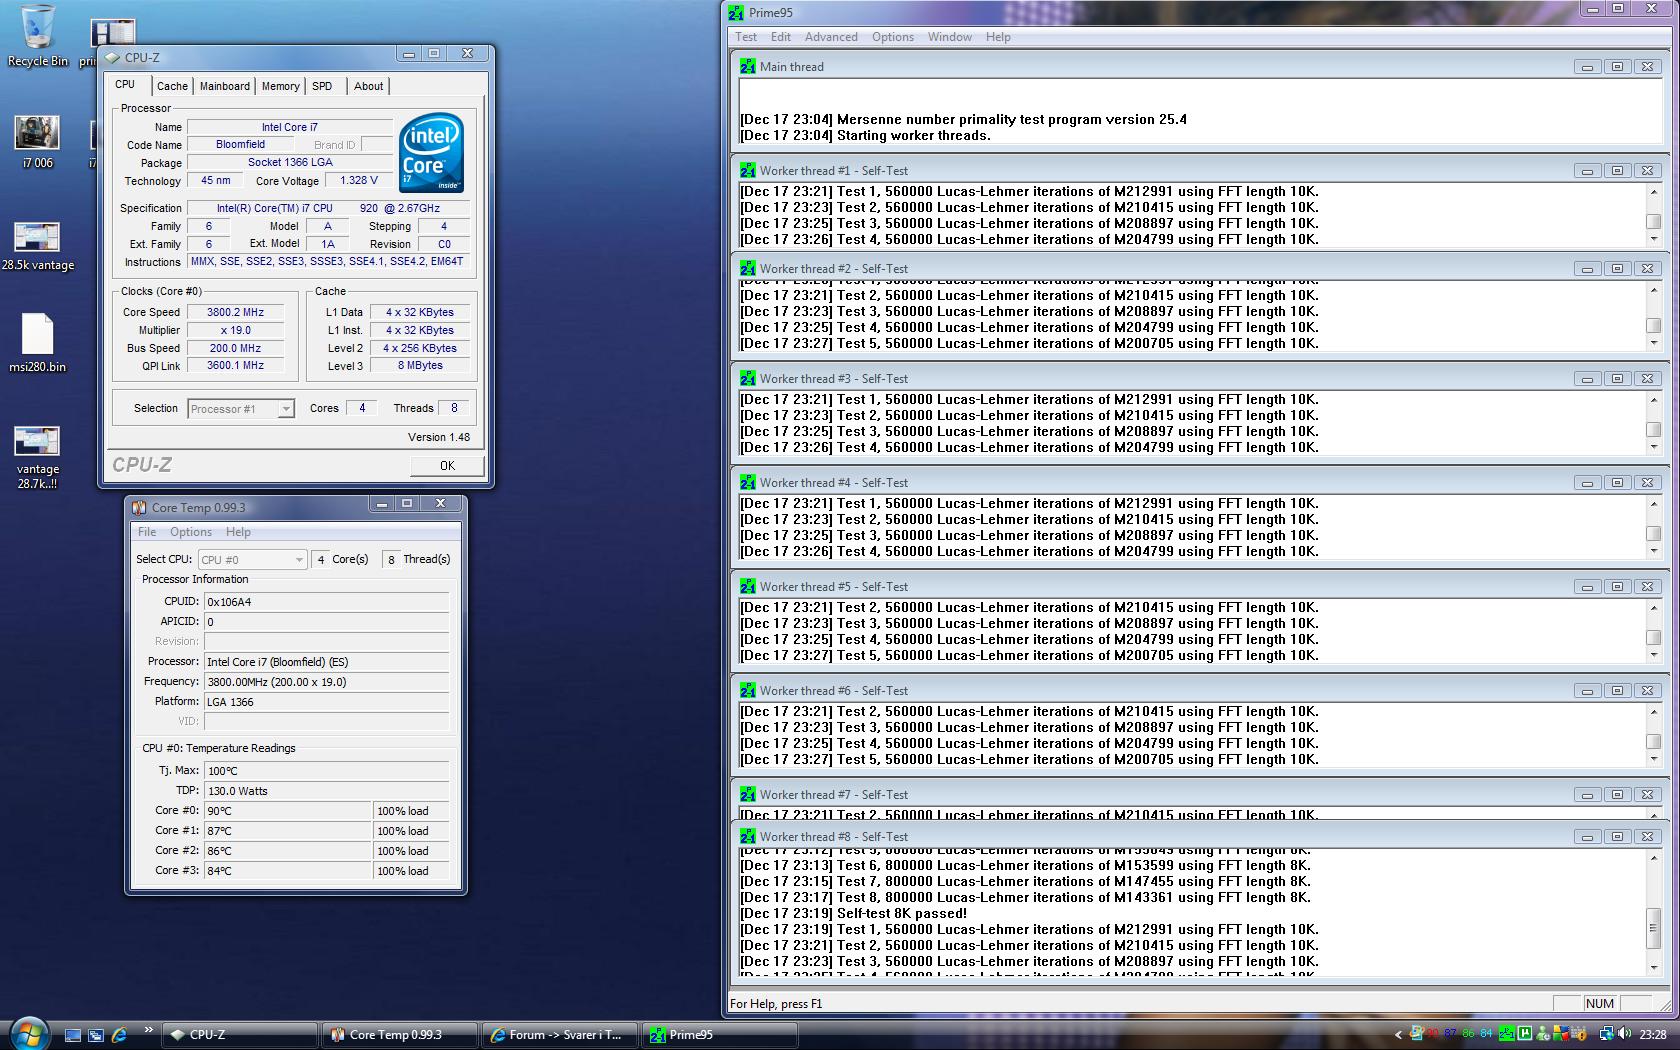Screen dimensions: 1680x1050
Task: Click the Worker thread #7 window icon
Action: [747, 794]
